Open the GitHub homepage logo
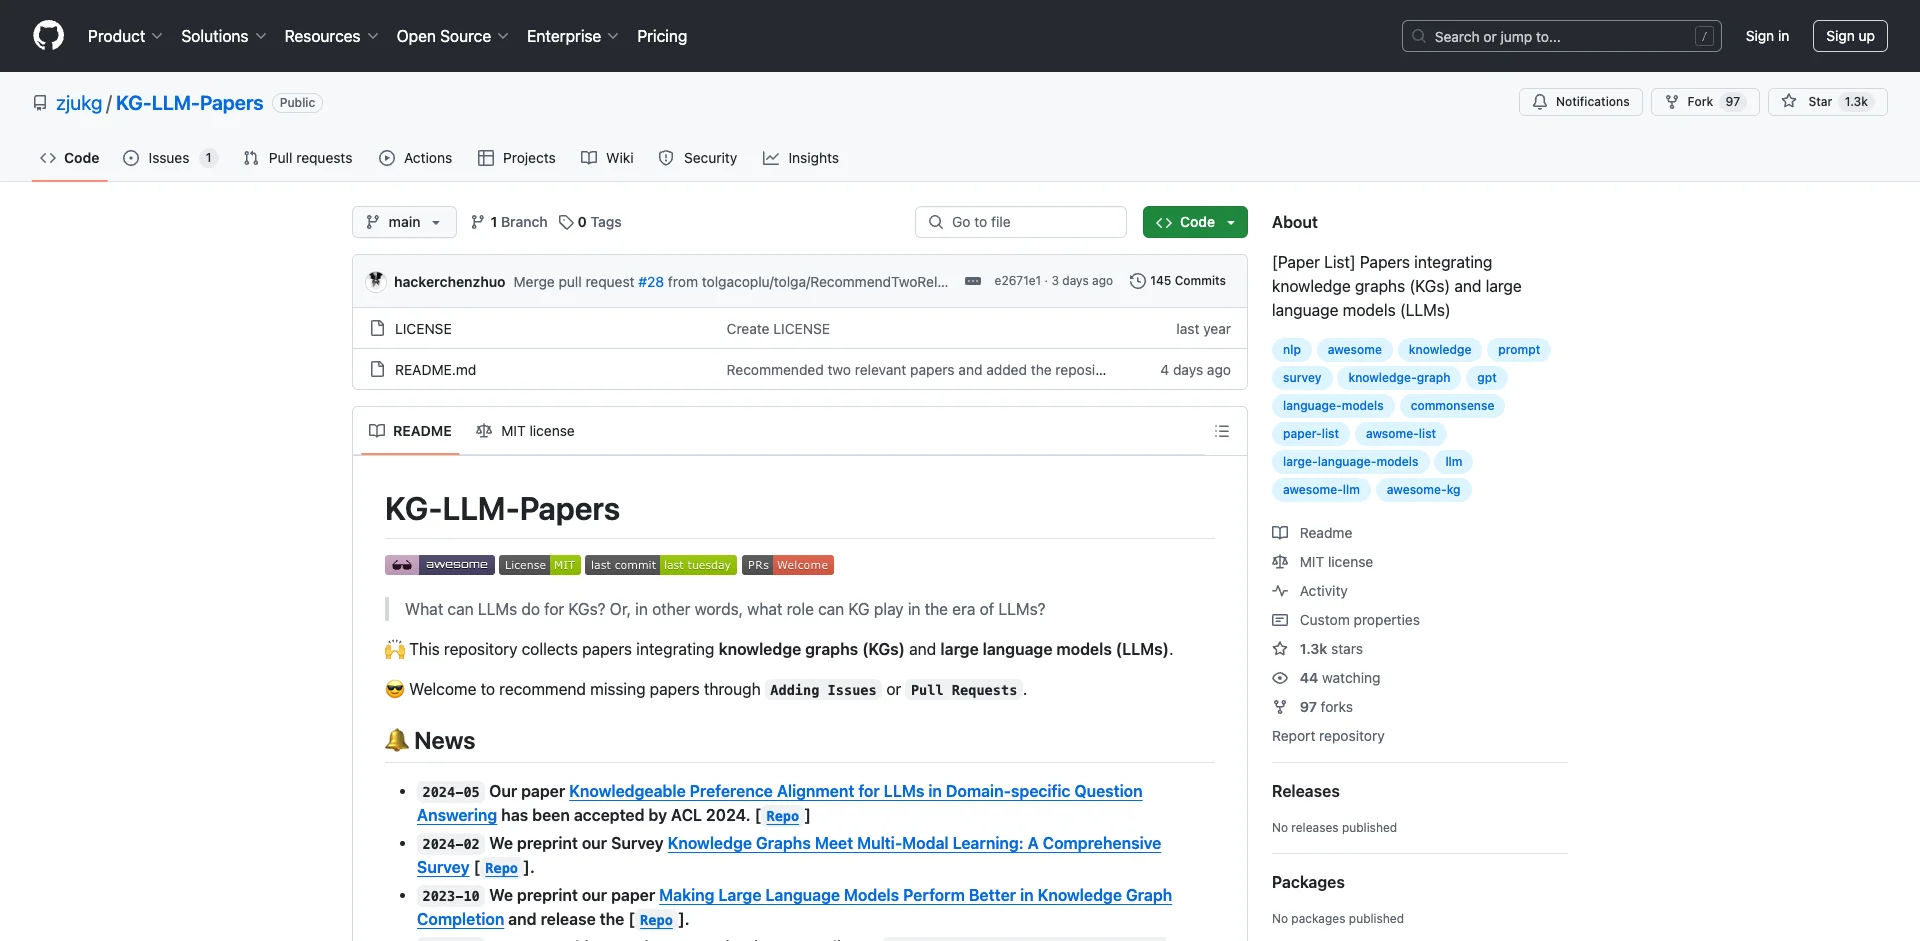This screenshot has height=941, width=1920. point(48,36)
